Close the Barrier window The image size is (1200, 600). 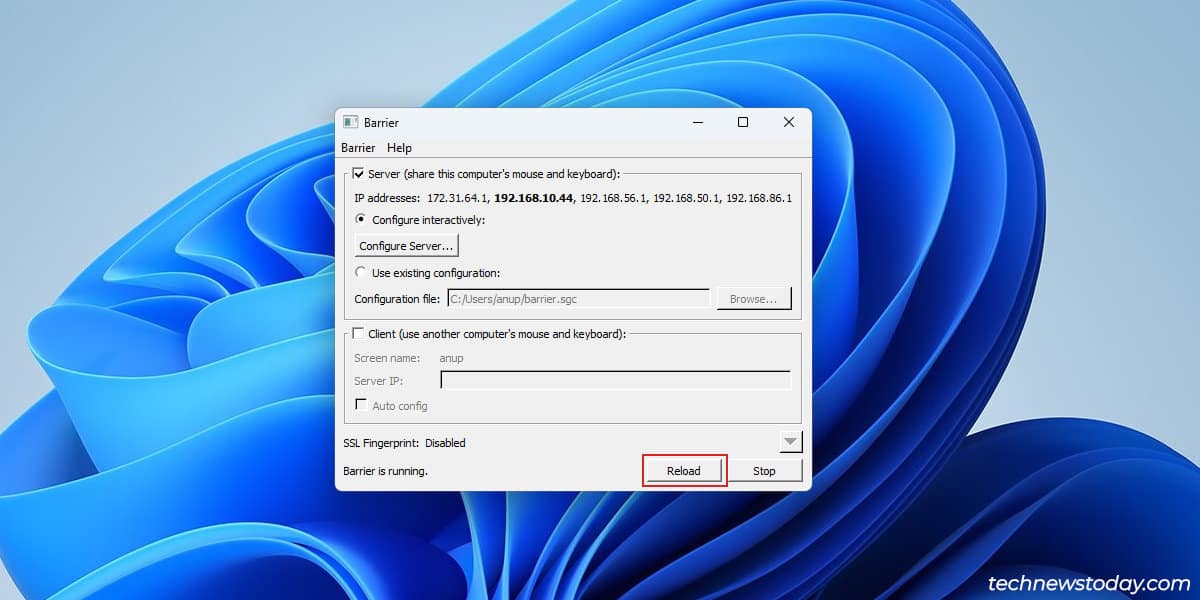point(789,122)
